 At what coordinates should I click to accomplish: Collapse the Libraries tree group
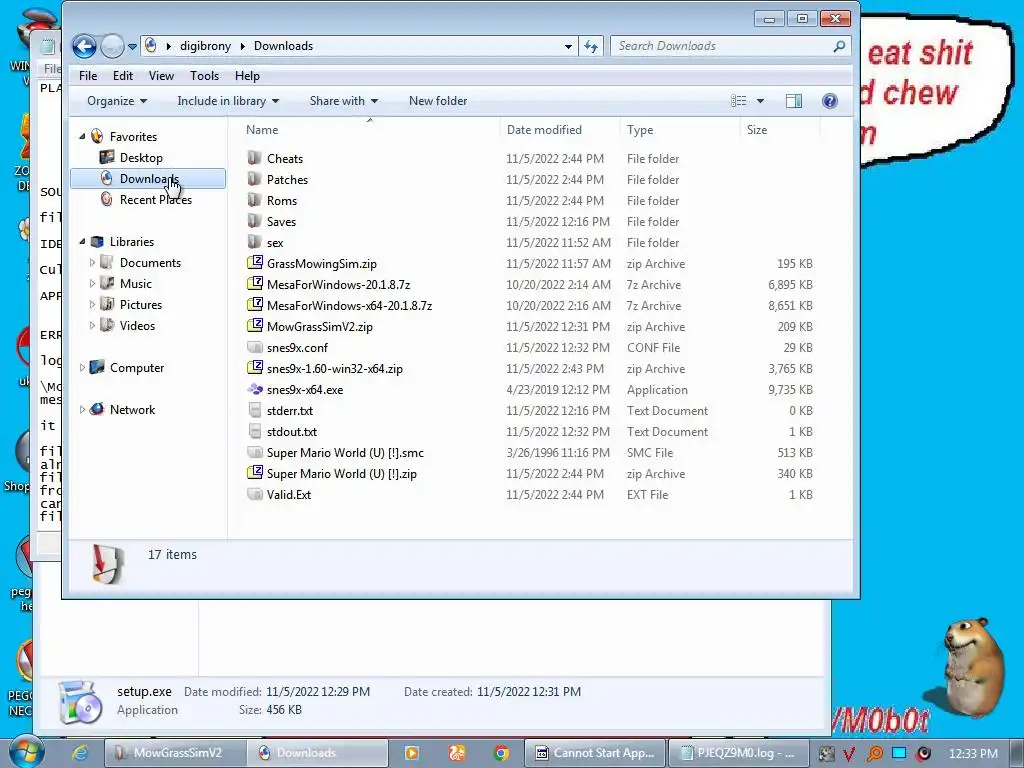82,242
